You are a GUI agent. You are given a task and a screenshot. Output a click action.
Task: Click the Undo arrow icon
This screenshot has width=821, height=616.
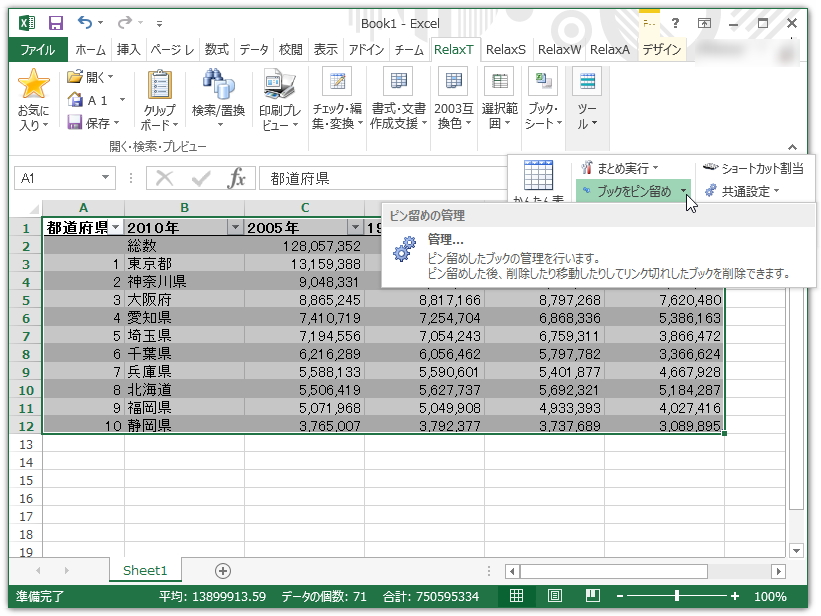(85, 23)
